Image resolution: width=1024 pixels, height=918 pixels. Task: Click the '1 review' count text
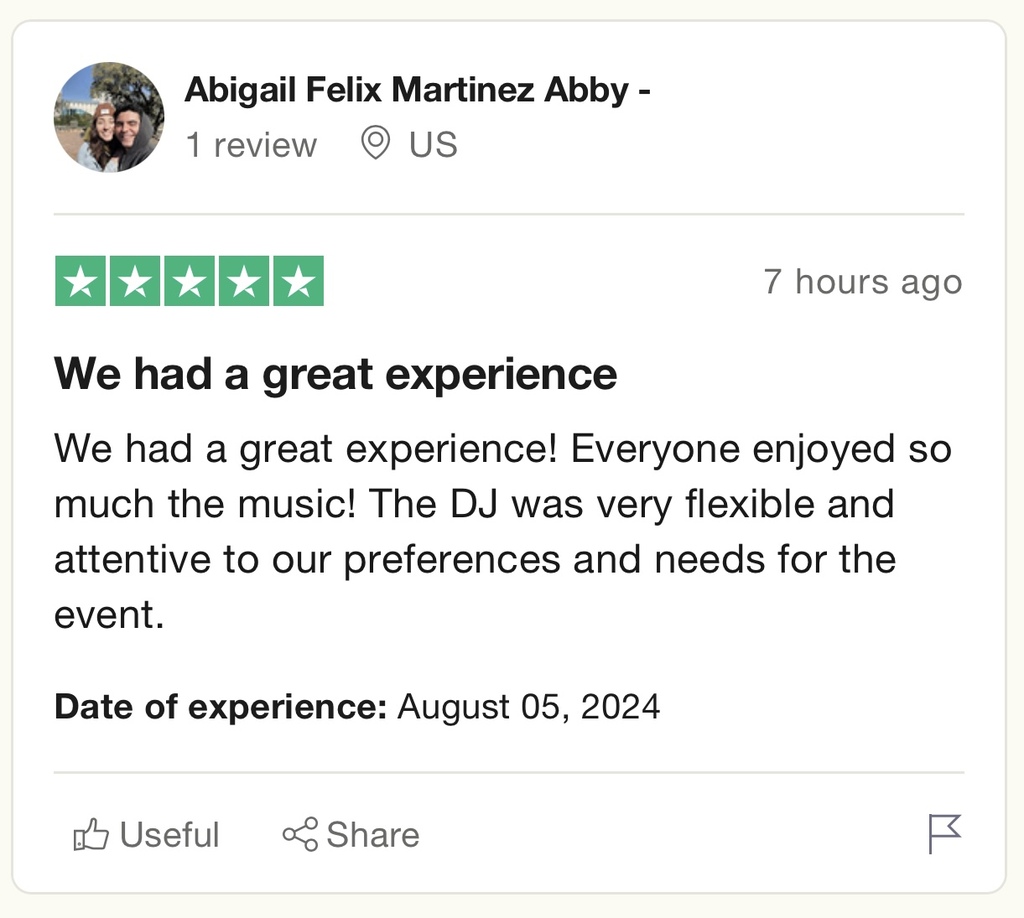[x=251, y=144]
